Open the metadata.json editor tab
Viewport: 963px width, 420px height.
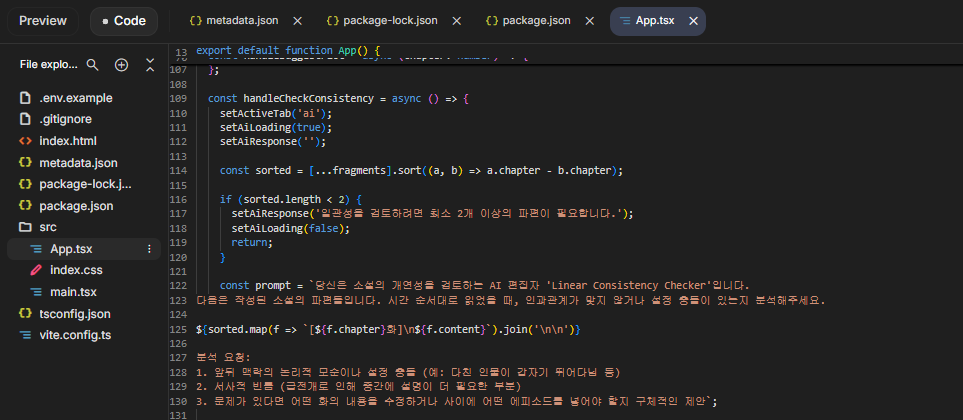(x=242, y=21)
